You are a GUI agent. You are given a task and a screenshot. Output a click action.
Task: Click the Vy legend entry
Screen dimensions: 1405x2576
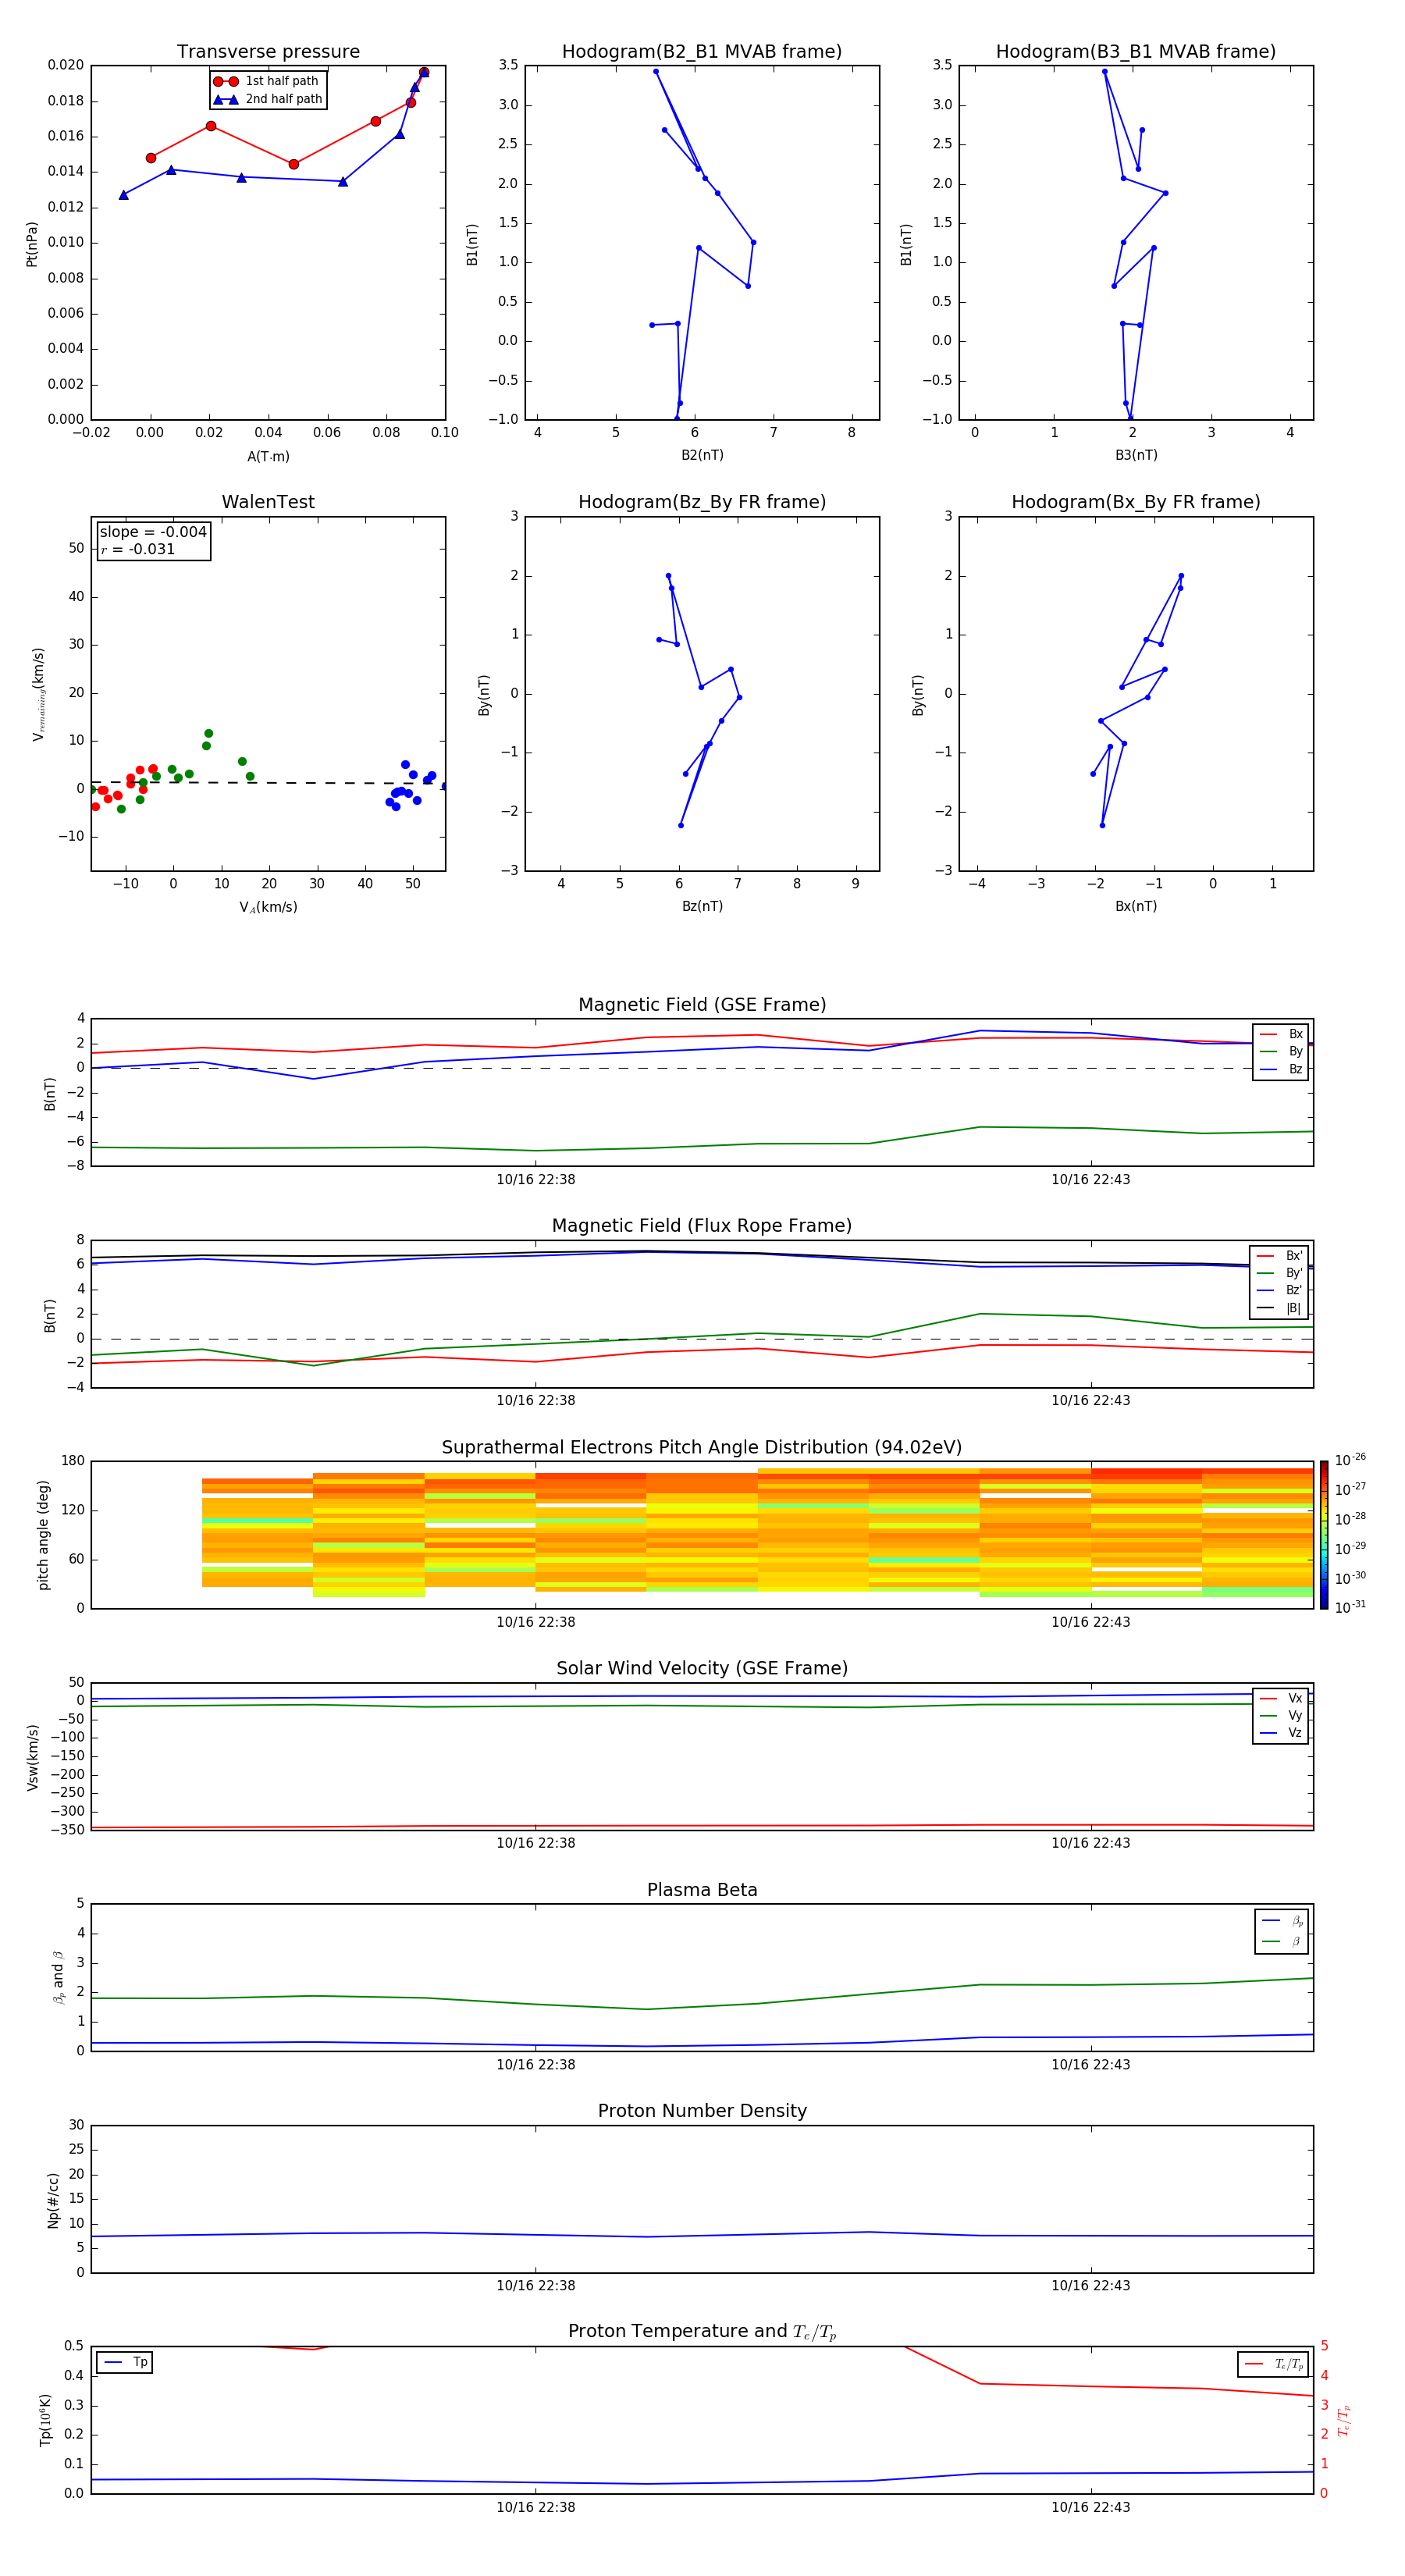1281,1715
